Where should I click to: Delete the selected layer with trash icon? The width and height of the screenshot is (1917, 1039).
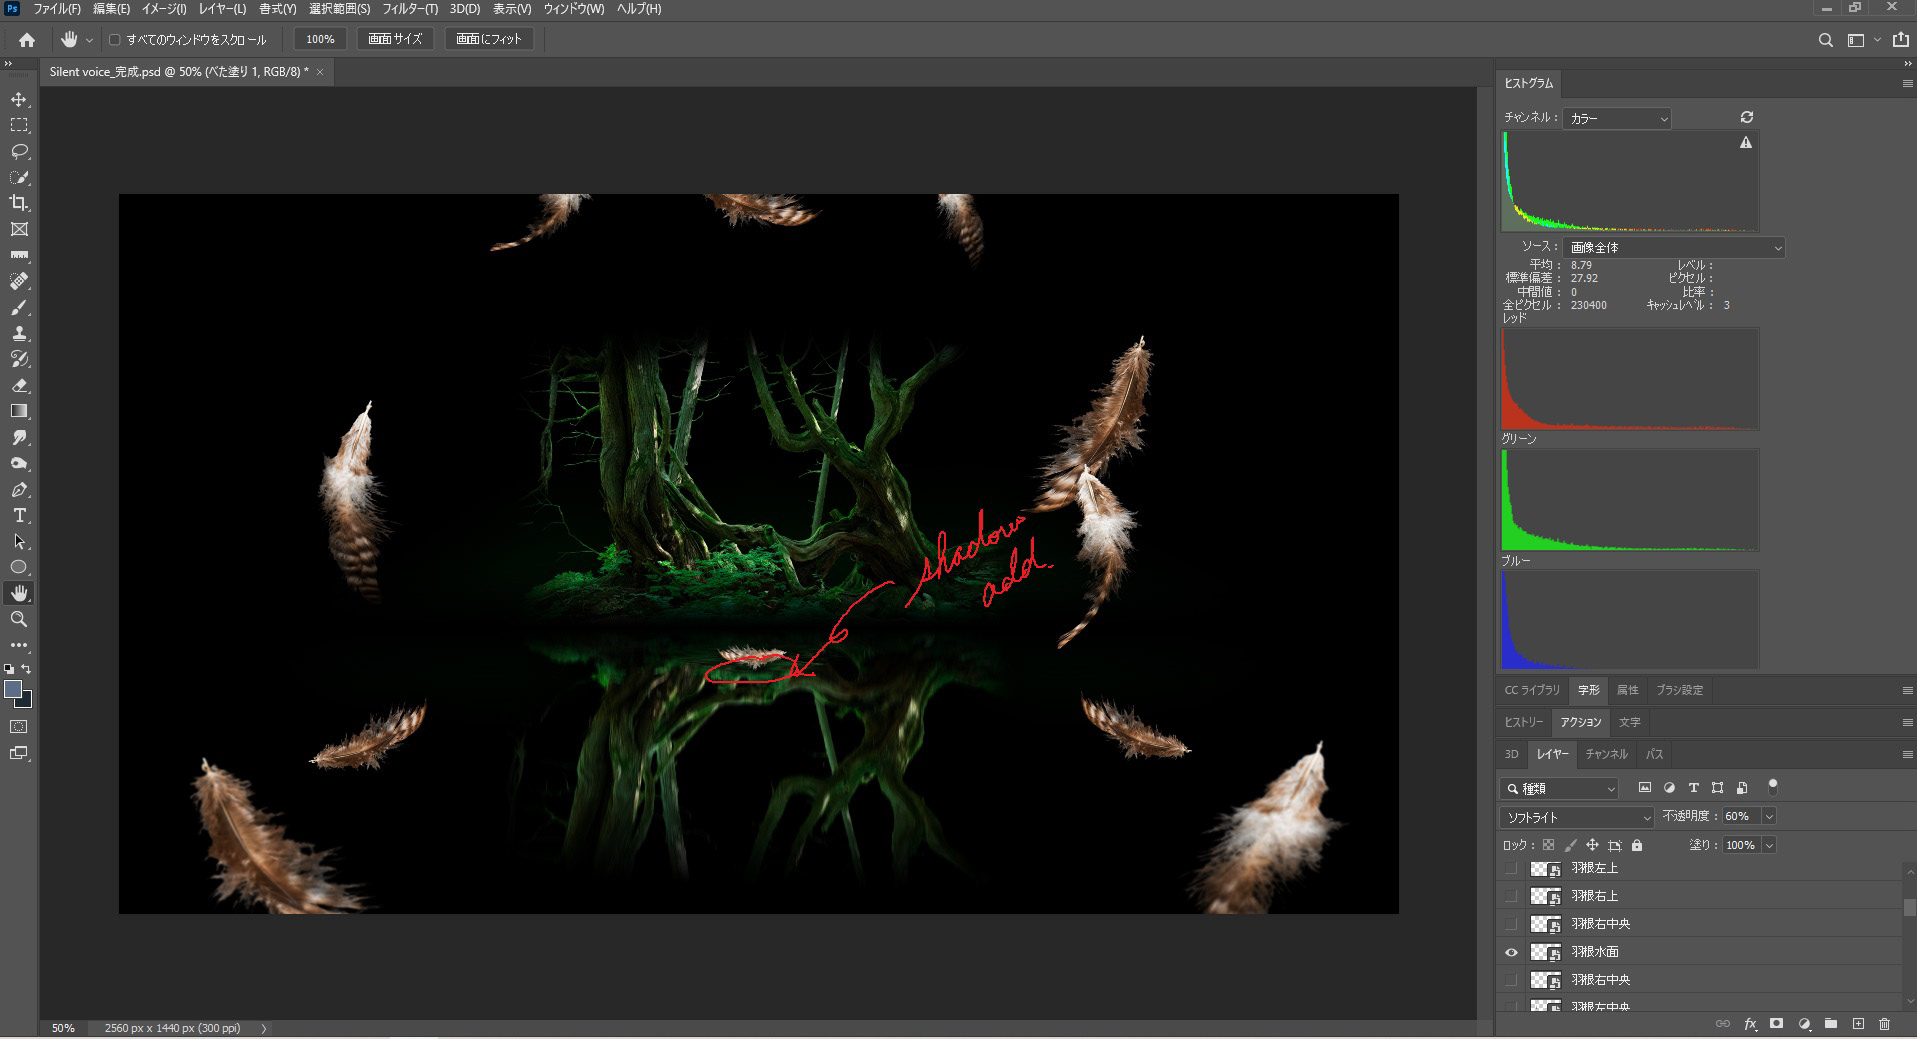1885,1024
